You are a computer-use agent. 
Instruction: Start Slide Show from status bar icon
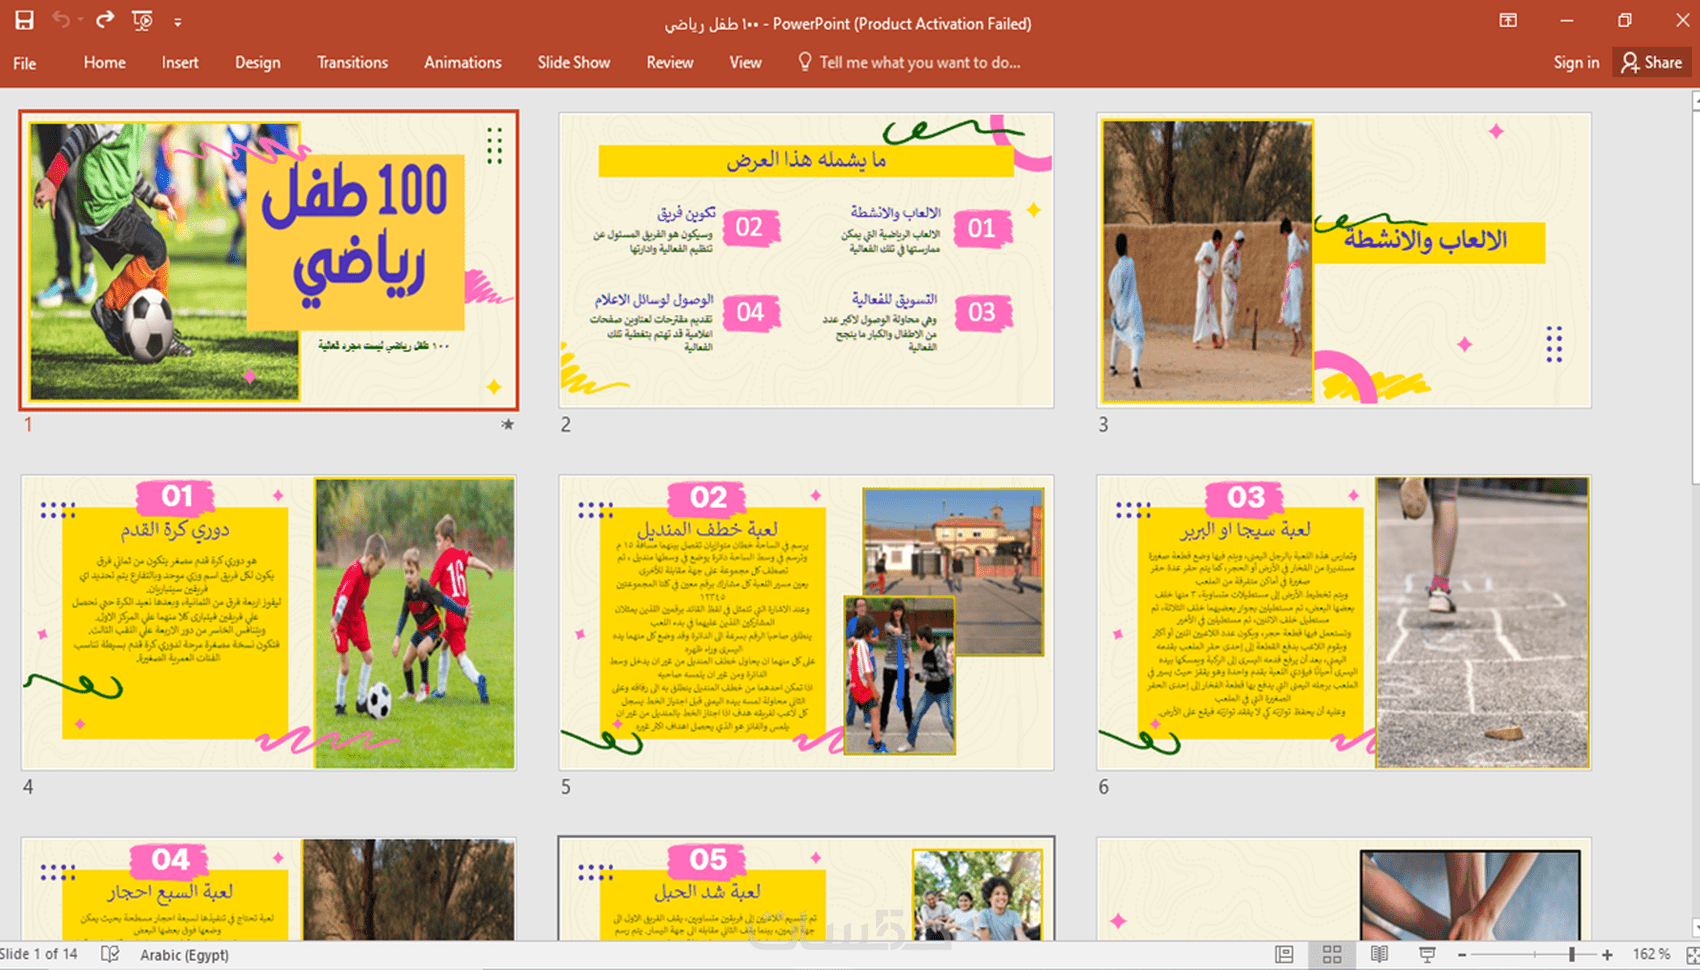[x=1427, y=955]
